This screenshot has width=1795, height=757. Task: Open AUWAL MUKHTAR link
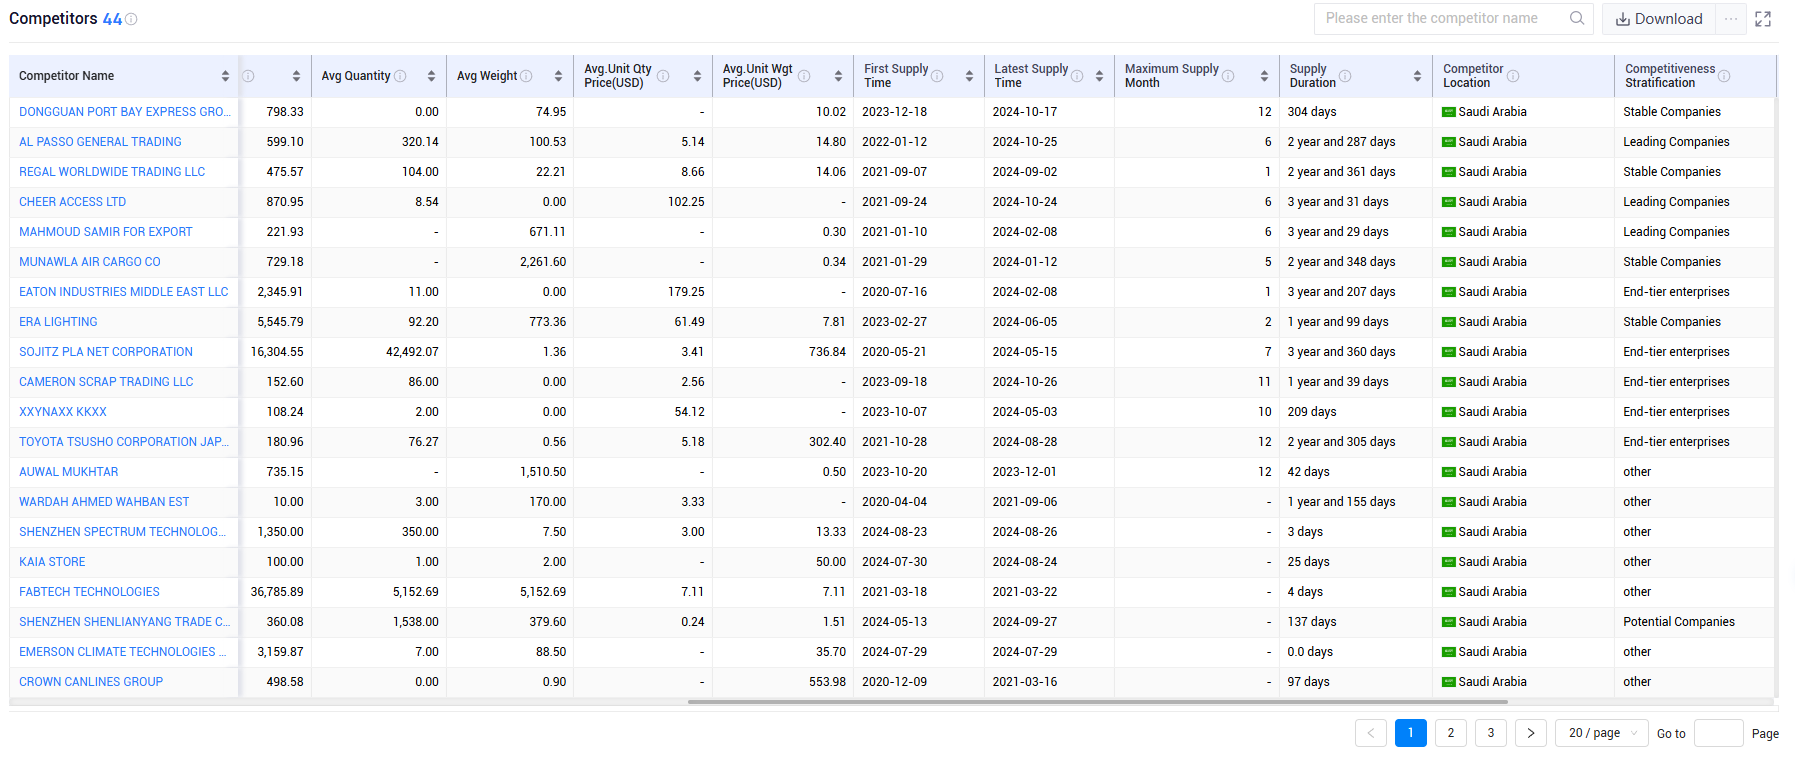pos(68,472)
